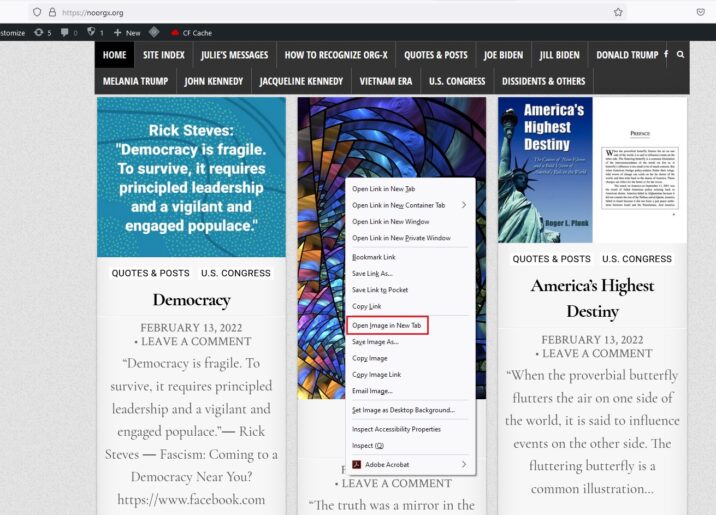Screen dimensions: 716x515
Task: Click the site security padlock icon
Action: coord(52,12)
